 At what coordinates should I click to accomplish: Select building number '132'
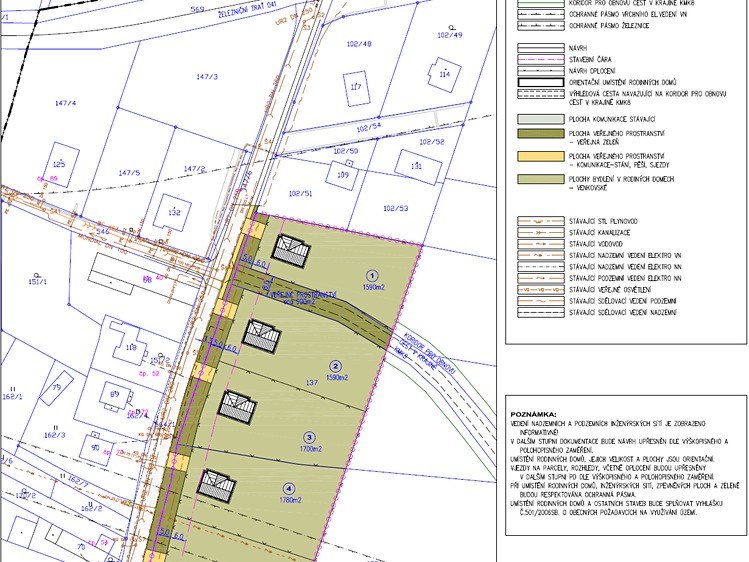[174, 212]
